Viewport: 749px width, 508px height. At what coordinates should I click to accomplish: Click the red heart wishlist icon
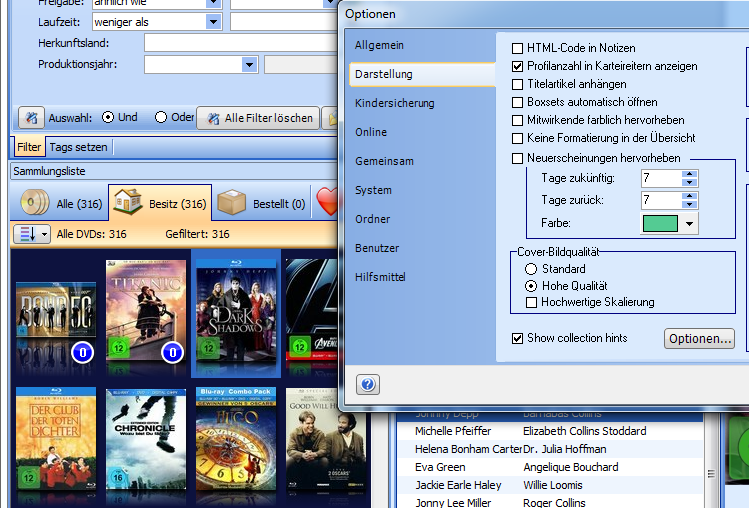tap(327, 203)
